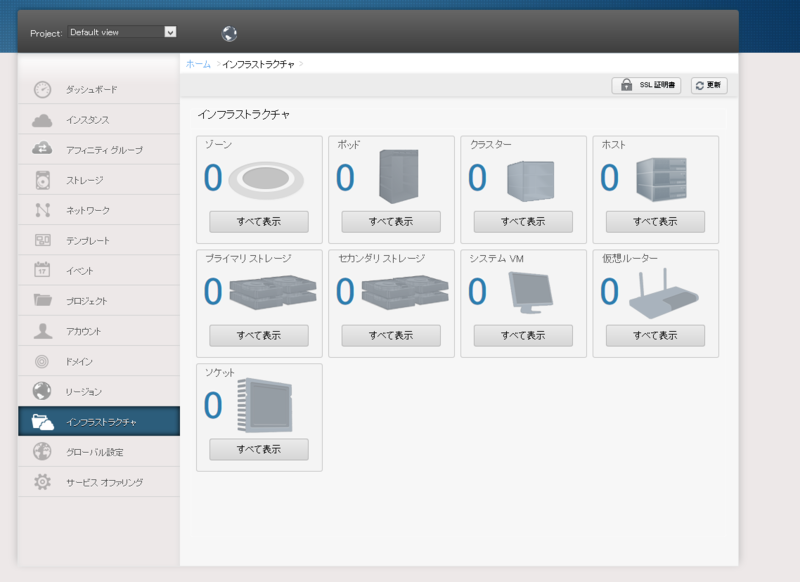800x582 pixels.
Task: Switch to アフィニティ グループ section
Action: 40,150
